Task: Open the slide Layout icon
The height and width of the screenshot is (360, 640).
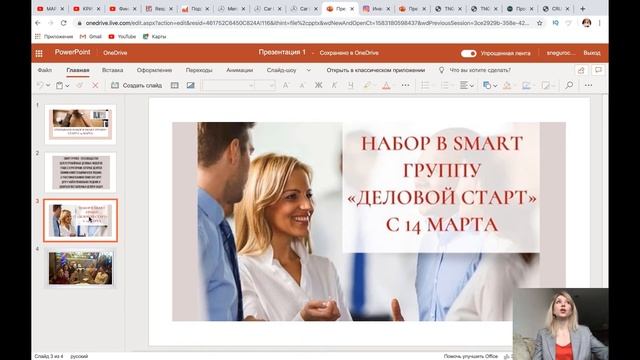Action: pyautogui.click(x=175, y=85)
